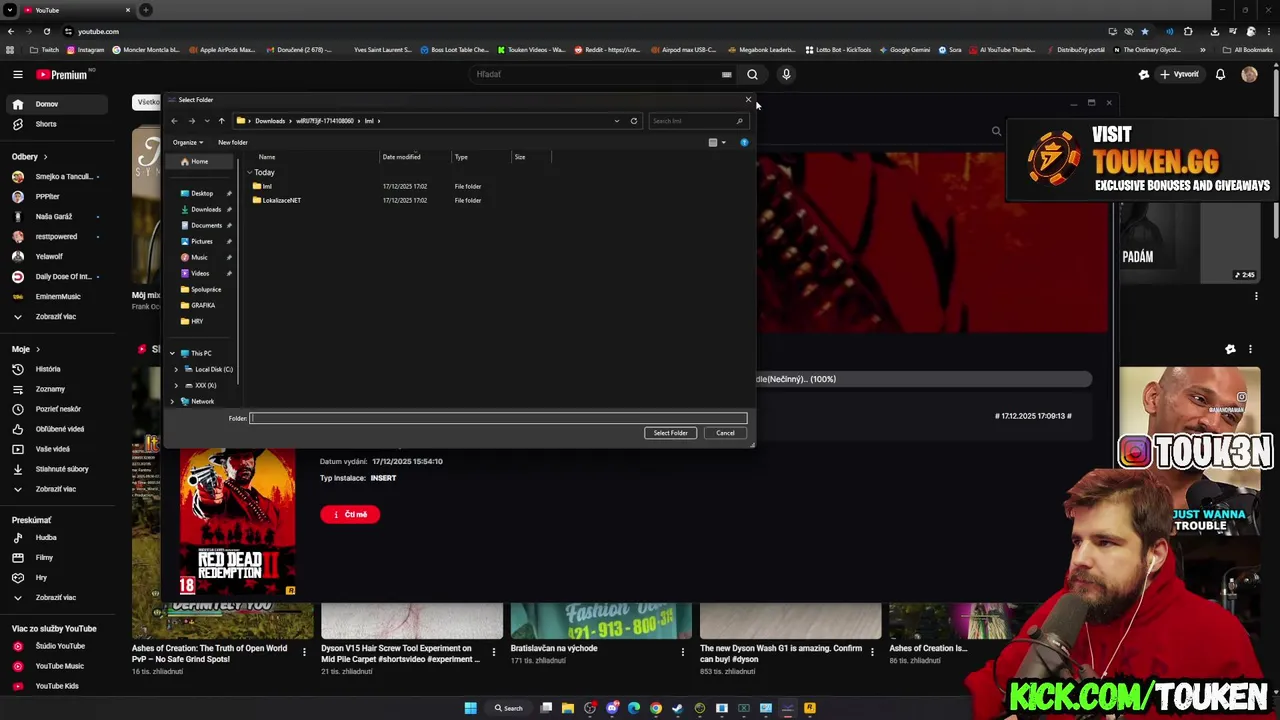The width and height of the screenshot is (1280, 720).
Task: Open Pozrieť neskôr in sidebar
Action: click(58, 409)
